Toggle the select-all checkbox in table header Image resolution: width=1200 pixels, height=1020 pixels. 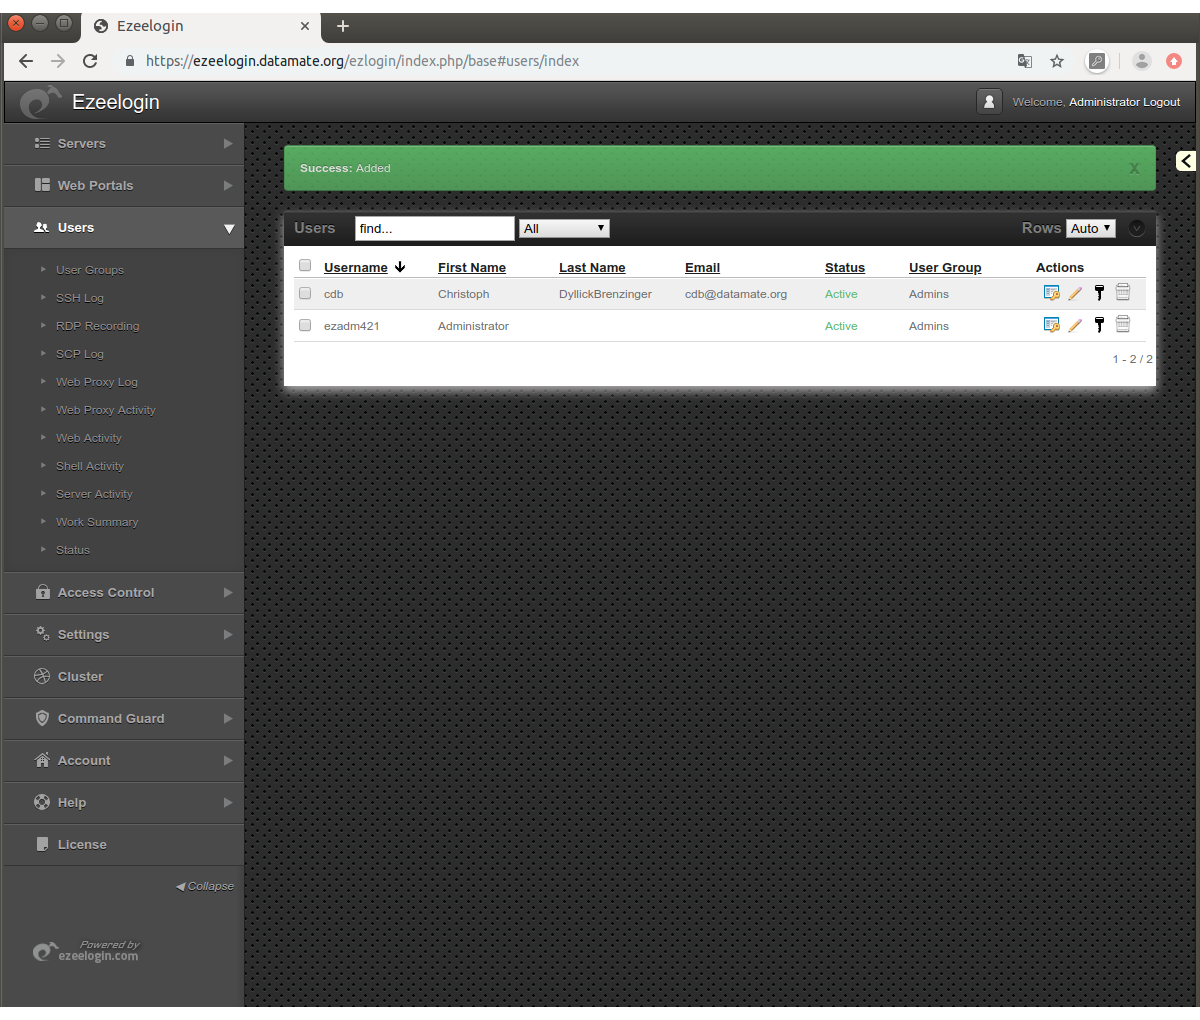tap(305, 266)
